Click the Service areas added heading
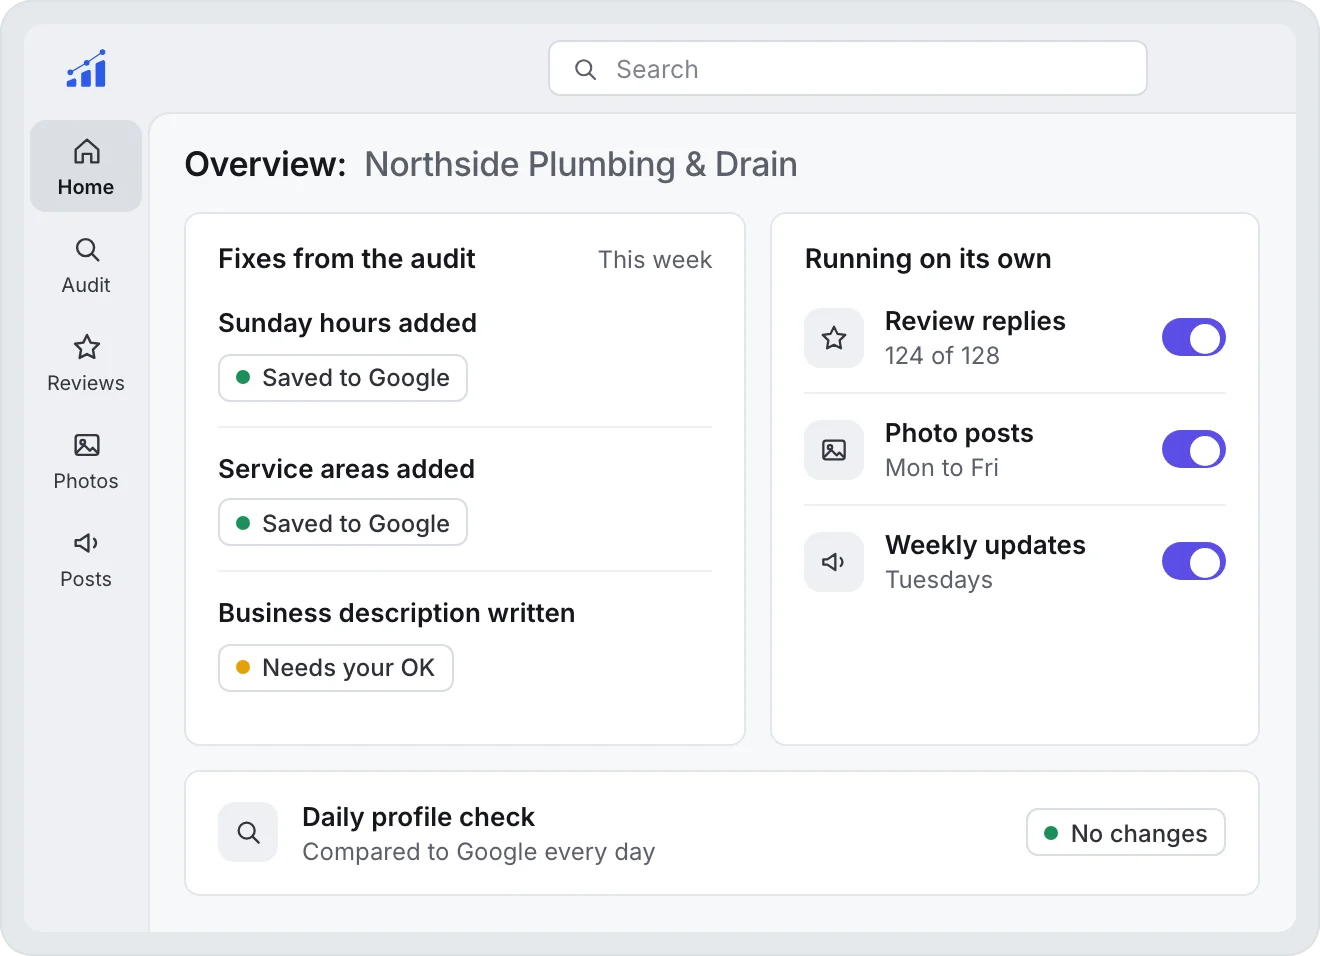This screenshot has width=1320, height=956. coord(347,469)
